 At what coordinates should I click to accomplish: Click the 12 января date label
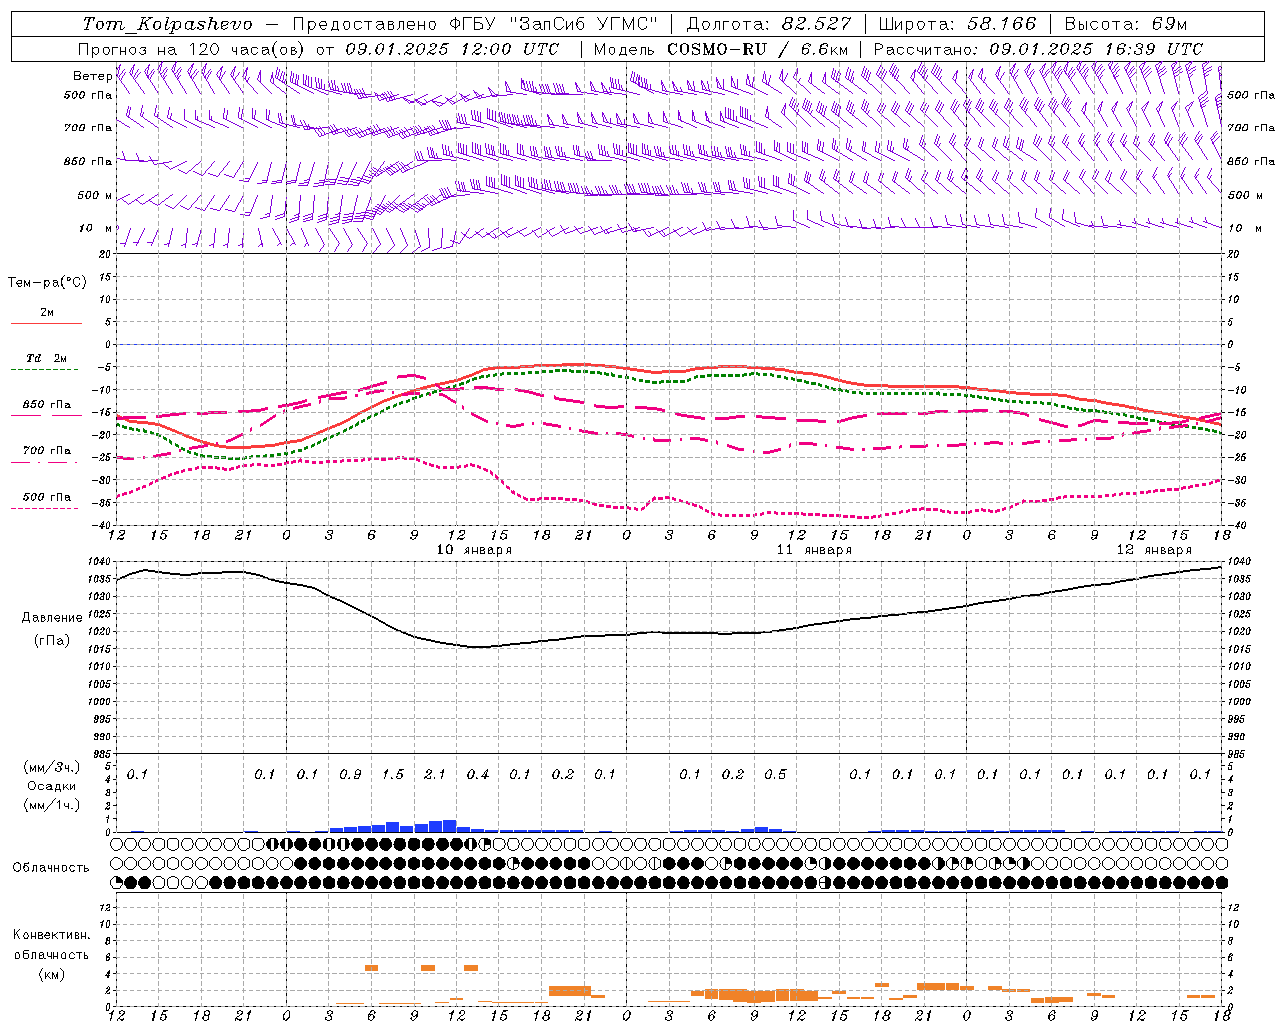1154,550
